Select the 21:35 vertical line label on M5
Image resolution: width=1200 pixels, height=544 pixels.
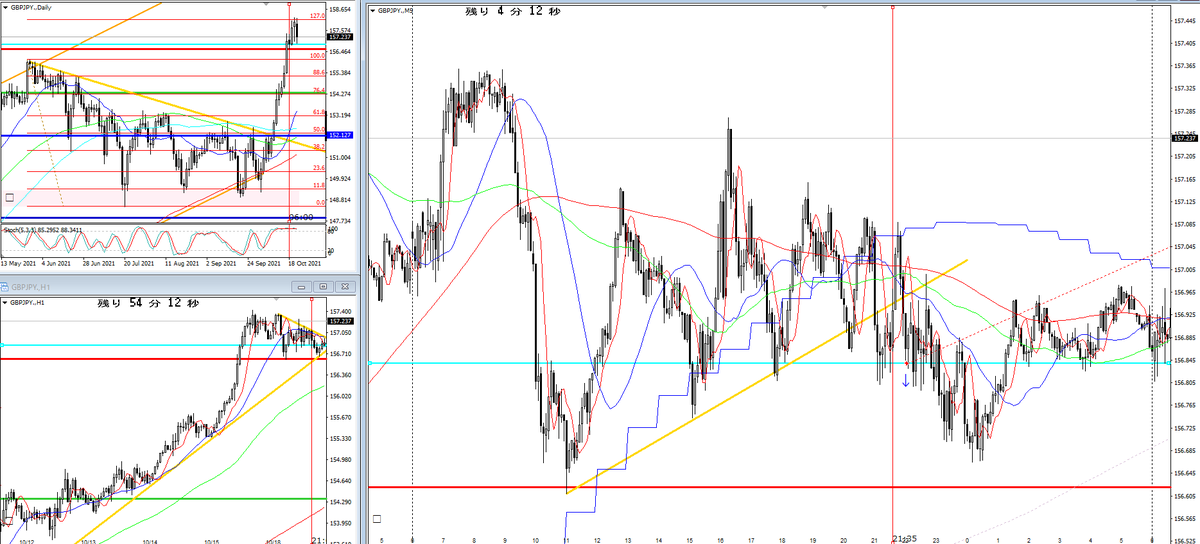[904, 538]
